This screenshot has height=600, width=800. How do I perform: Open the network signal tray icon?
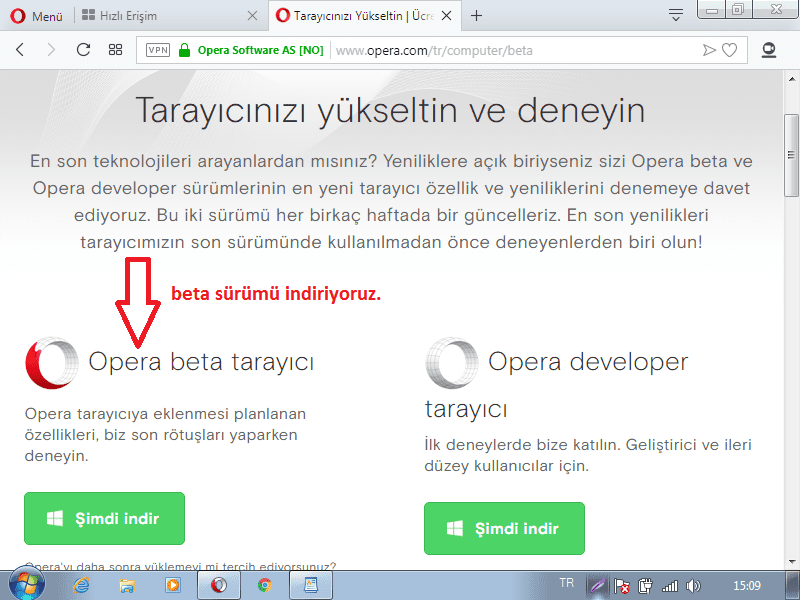click(670, 586)
